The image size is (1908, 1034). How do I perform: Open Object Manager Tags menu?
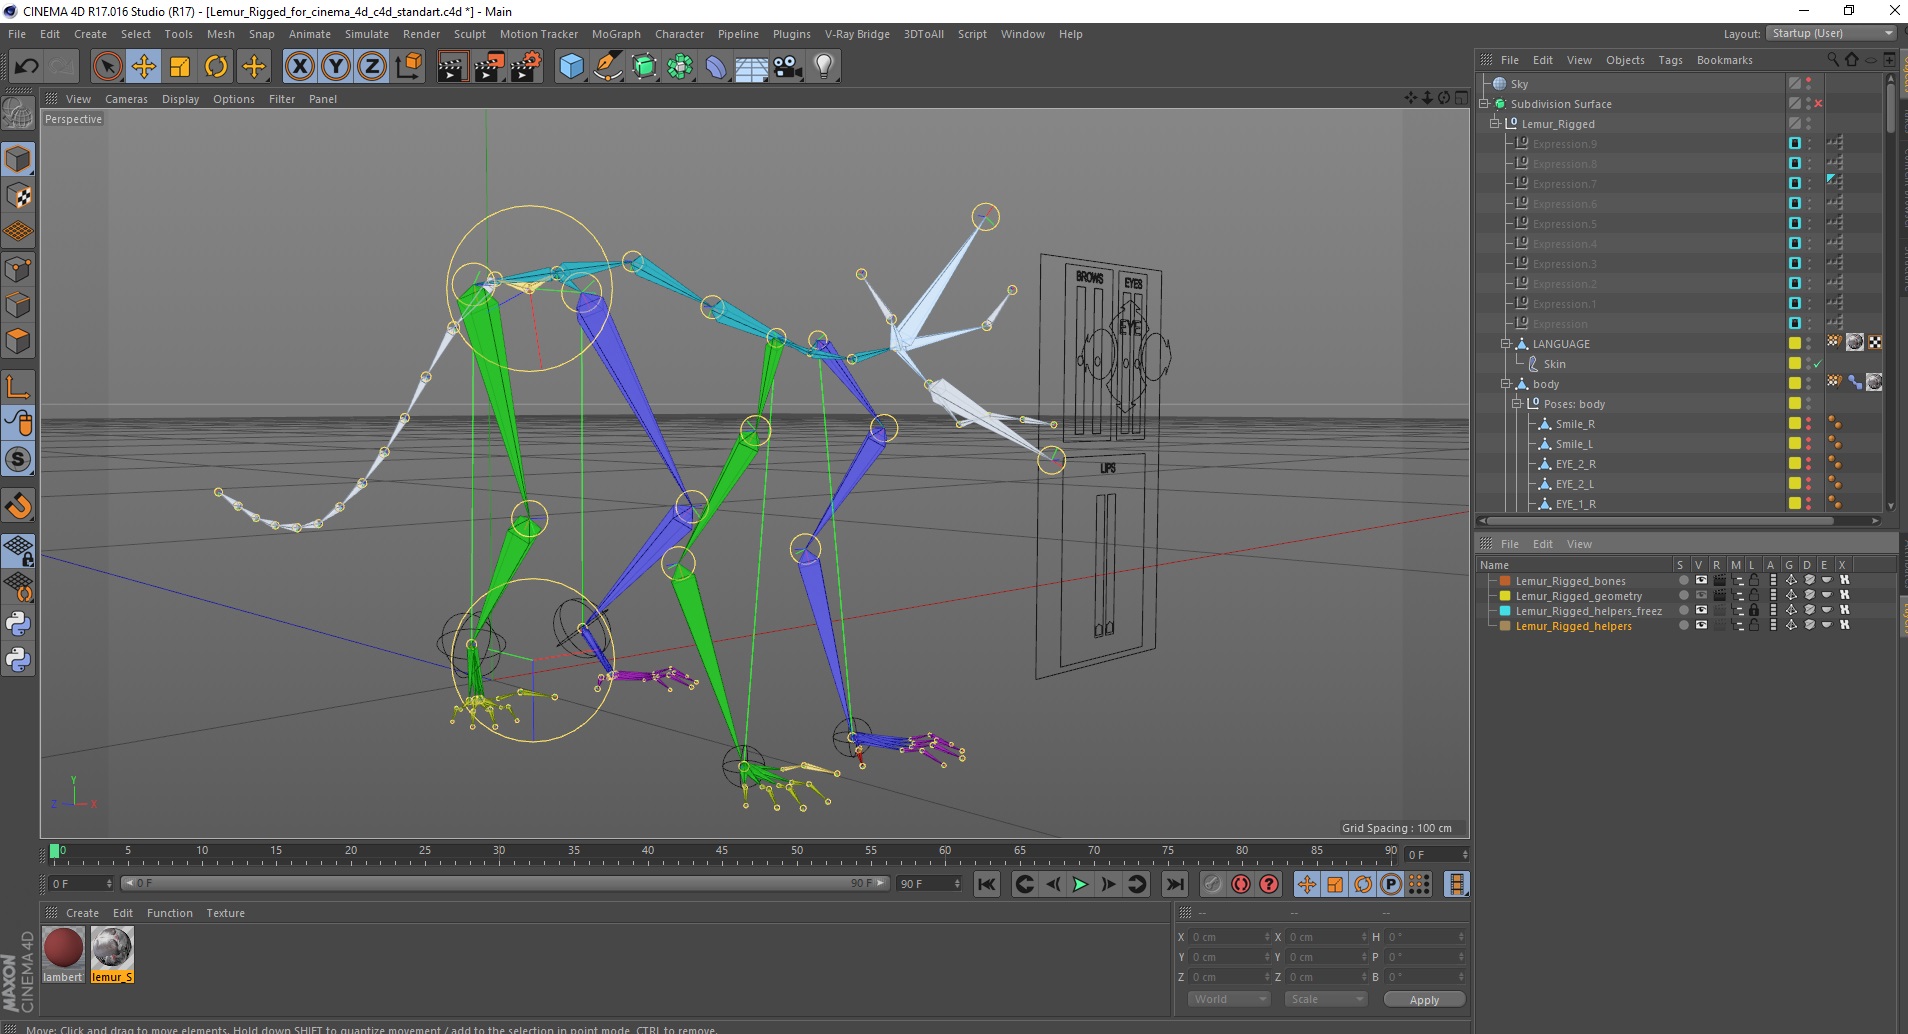point(1670,60)
